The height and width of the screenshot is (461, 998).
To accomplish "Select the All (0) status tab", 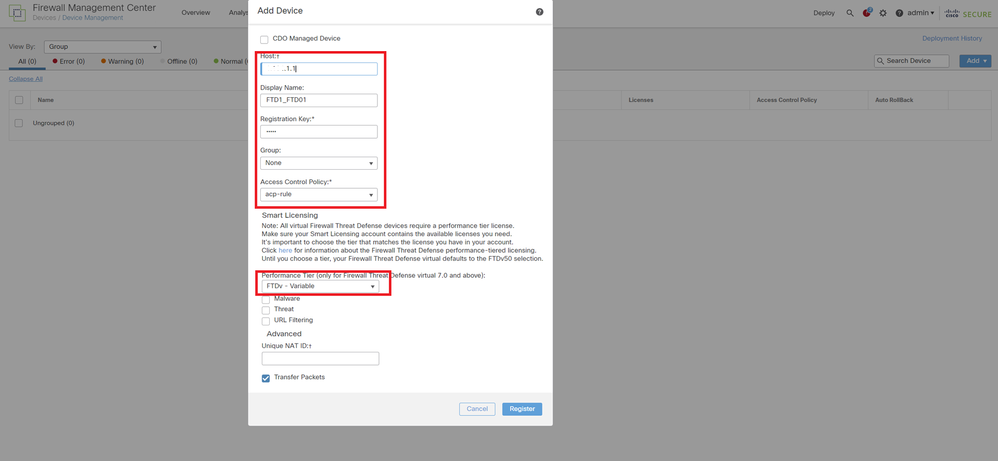I will pos(27,62).
